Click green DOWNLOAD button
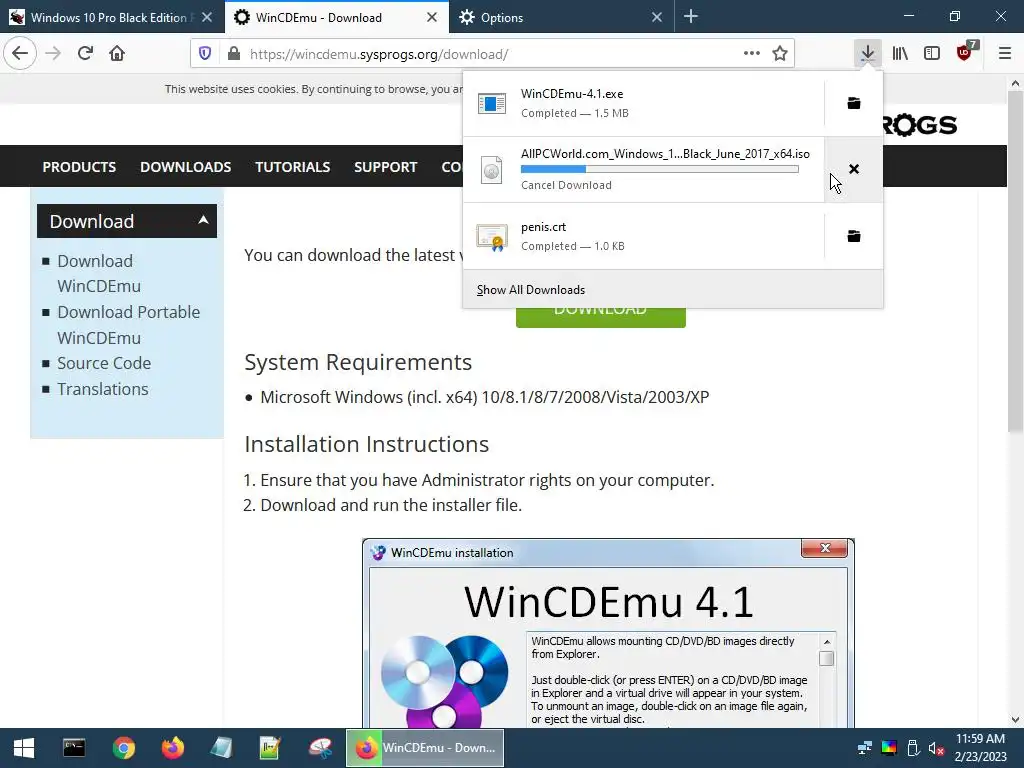The height and width of the screenshot is (768, 1024). point(601,317)
